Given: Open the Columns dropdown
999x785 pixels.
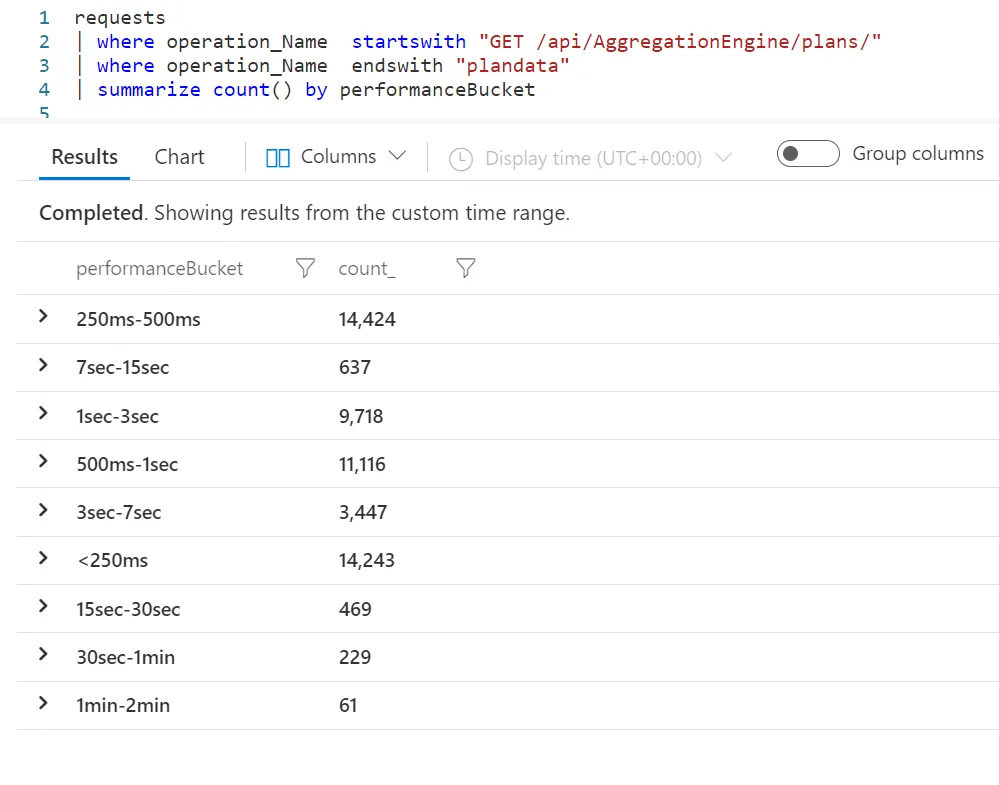Looking at the screenshot, I should pyautogui.click(x=336, y=157).
